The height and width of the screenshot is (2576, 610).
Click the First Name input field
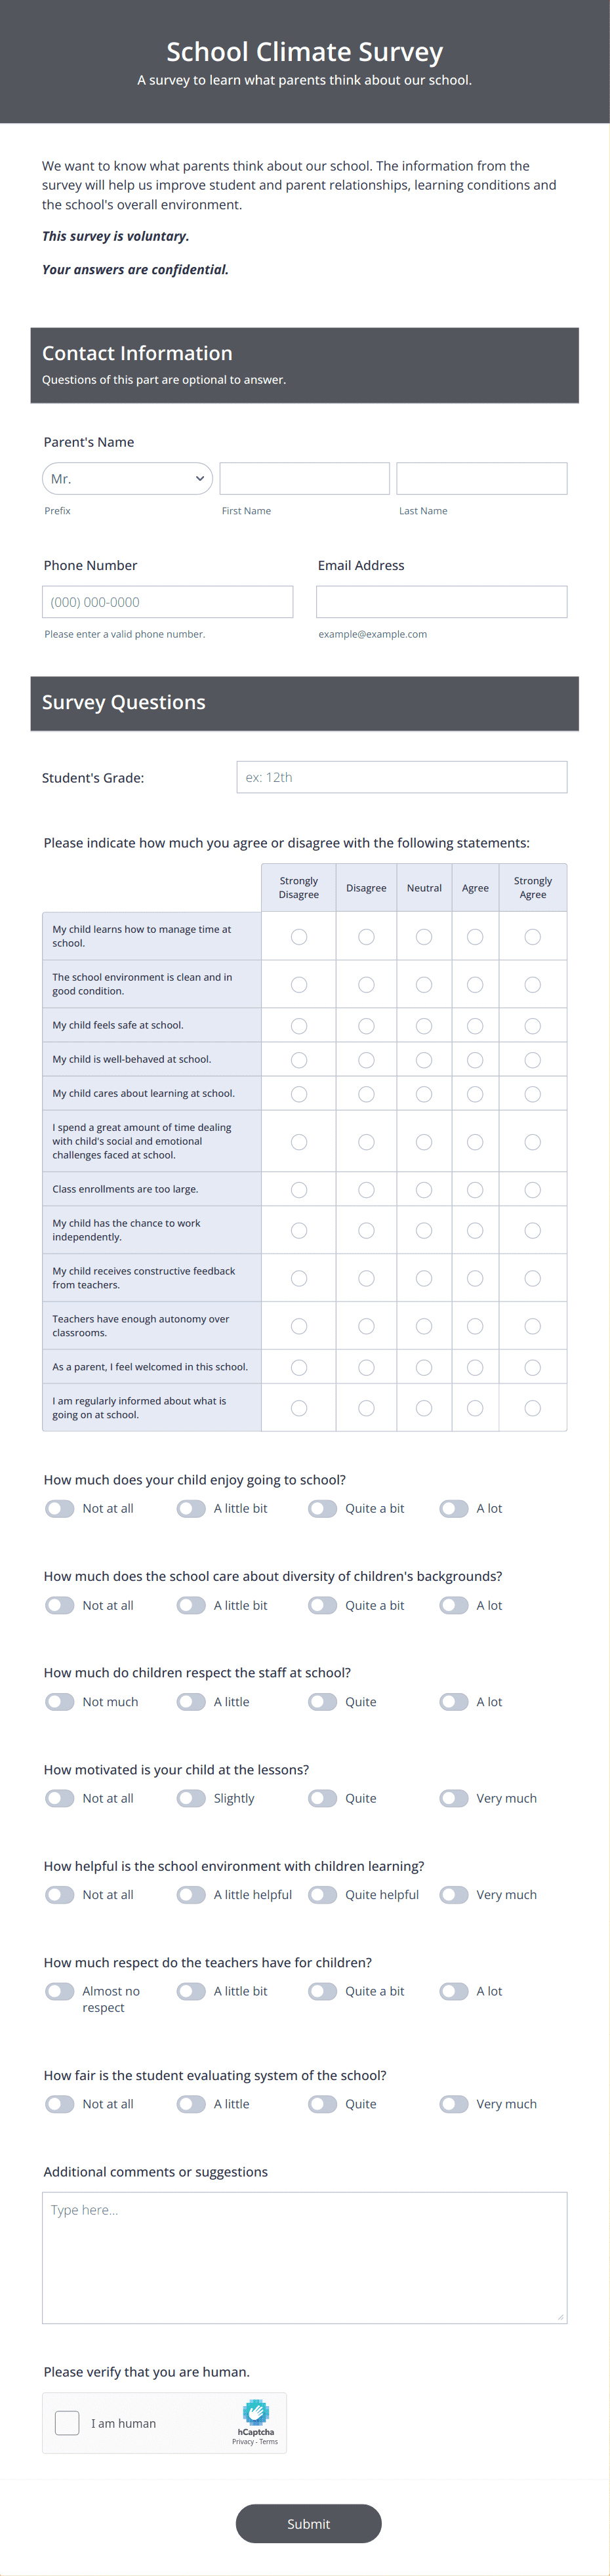click(x=304, y=478)
